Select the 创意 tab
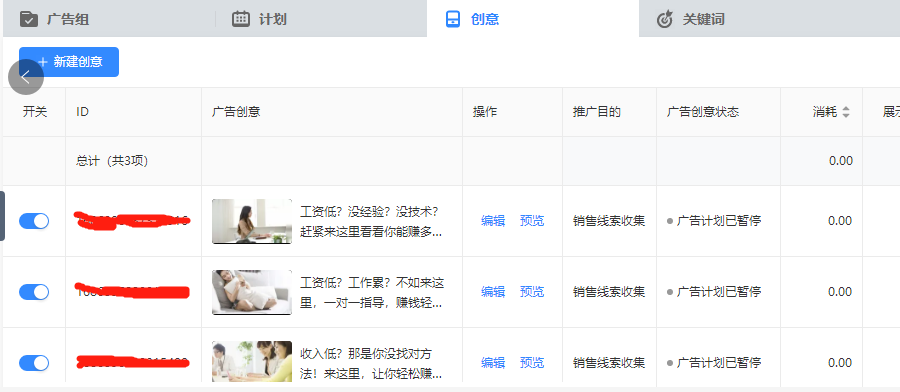The width and height of the screenshot is (900, 392). [533, 19]
